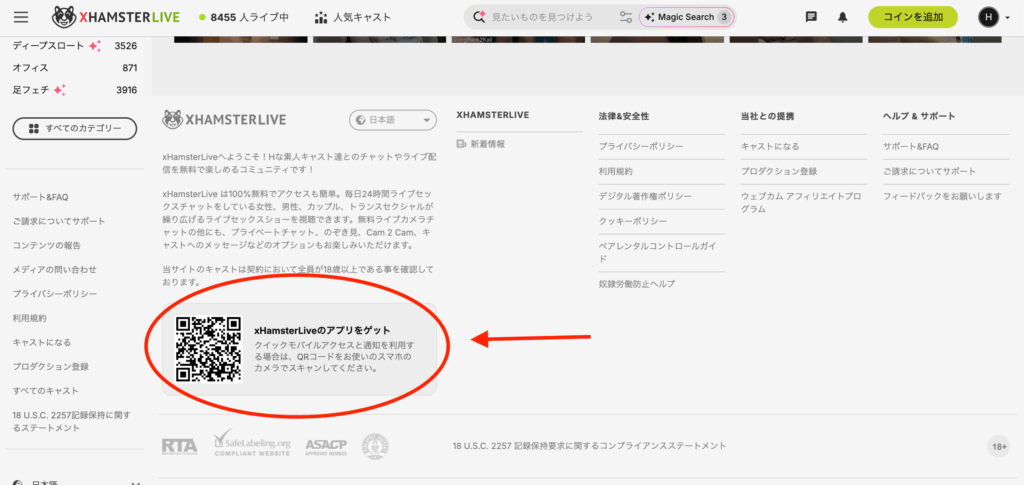
Task: Click the QR code image
Action: [x=209, y=349]
